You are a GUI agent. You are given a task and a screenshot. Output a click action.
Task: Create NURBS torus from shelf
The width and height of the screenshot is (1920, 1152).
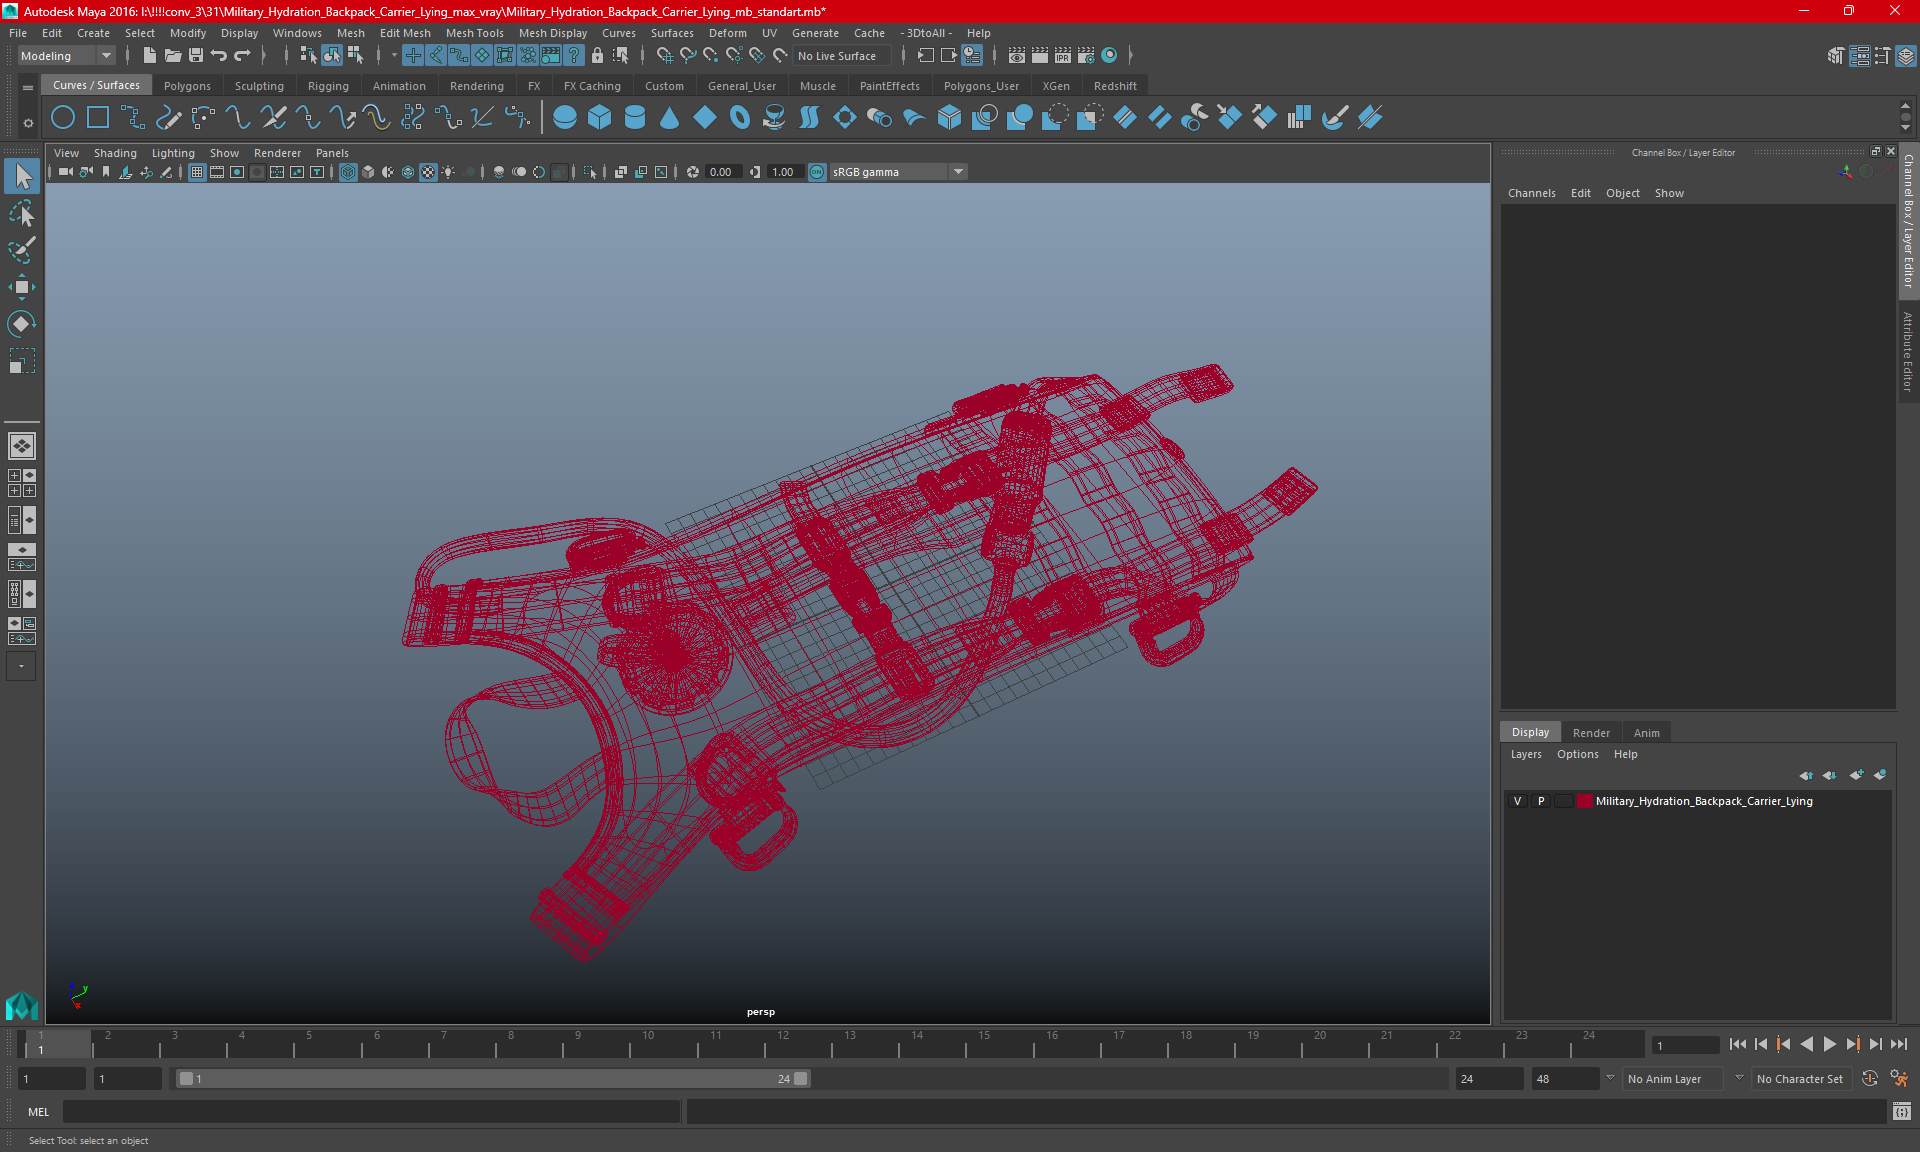[740, 118]
